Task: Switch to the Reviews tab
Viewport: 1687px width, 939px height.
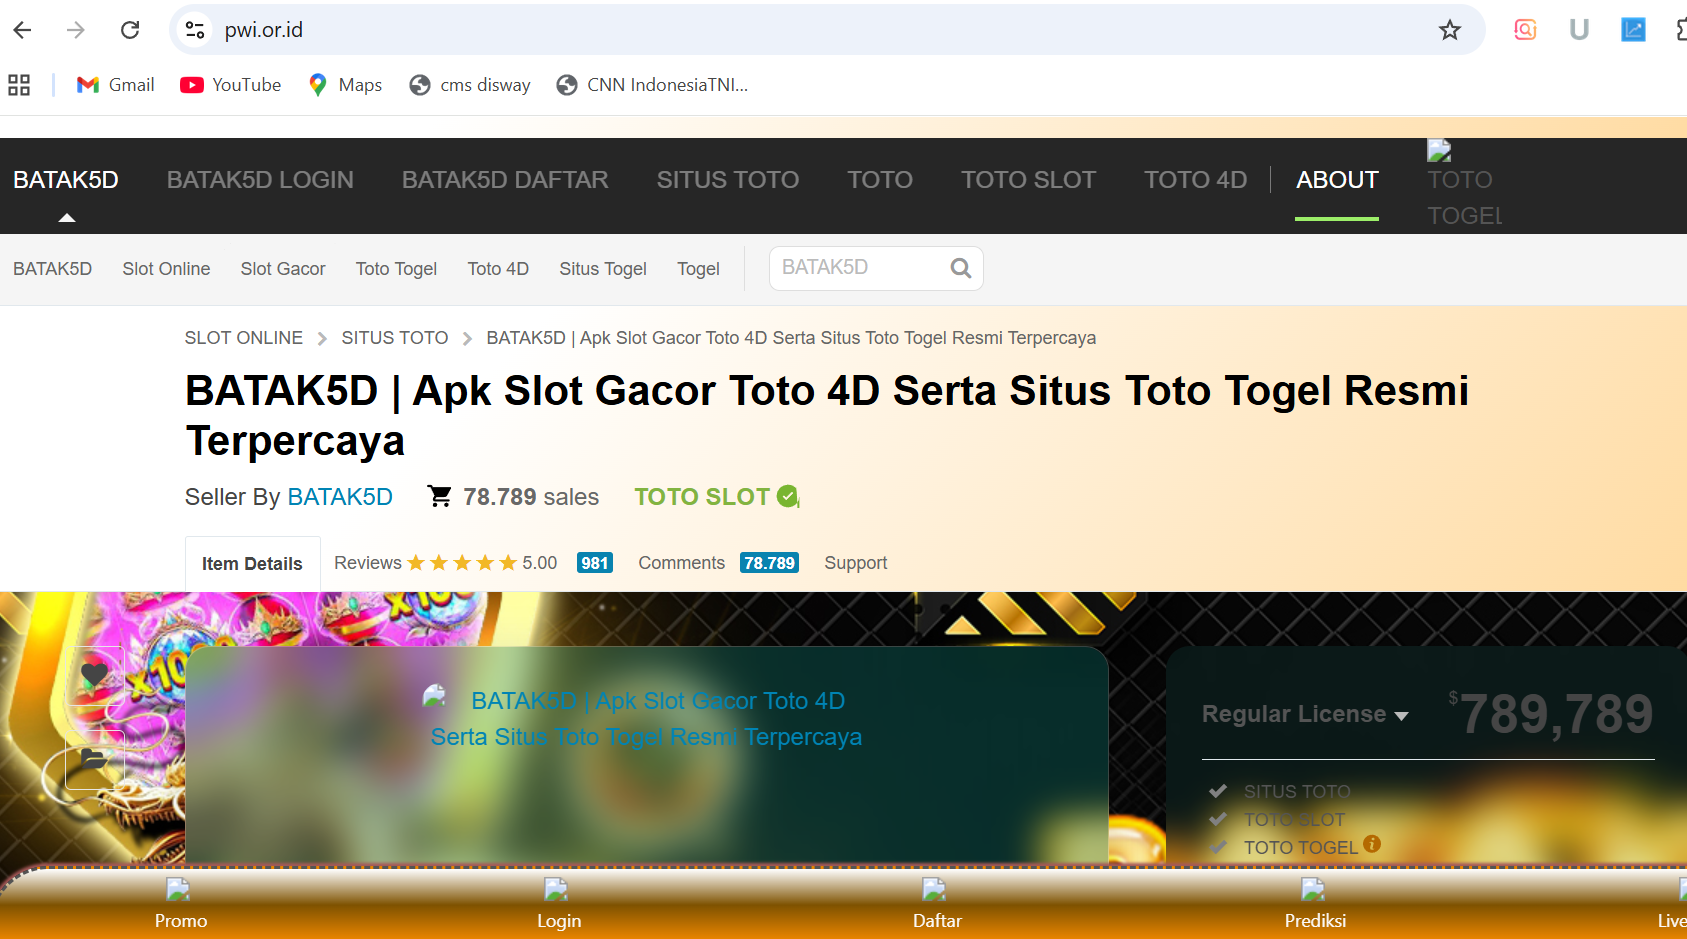Action: 367,562
